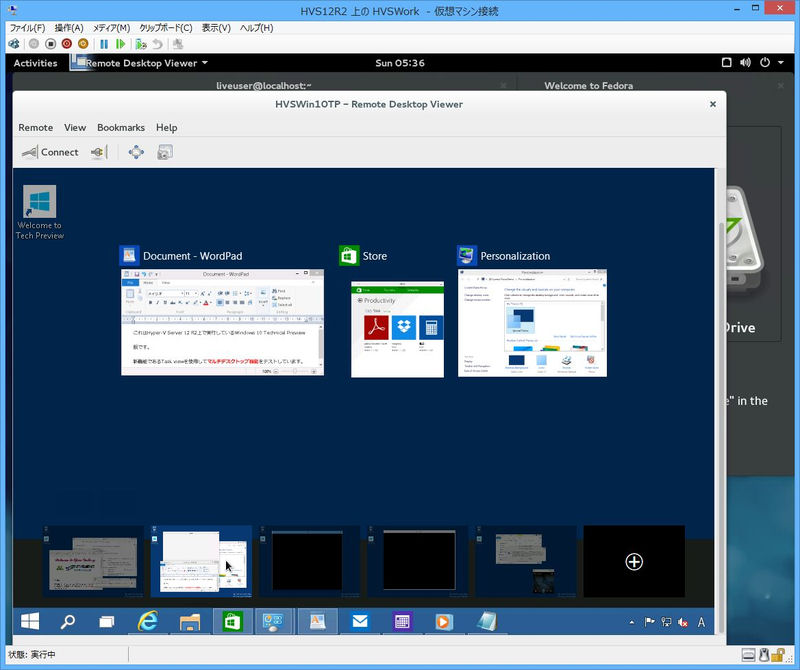The width and height of the screenshot is (800, 670).
Task: Click the Checkpoint toolbar icon
Action: coord(141,44)
